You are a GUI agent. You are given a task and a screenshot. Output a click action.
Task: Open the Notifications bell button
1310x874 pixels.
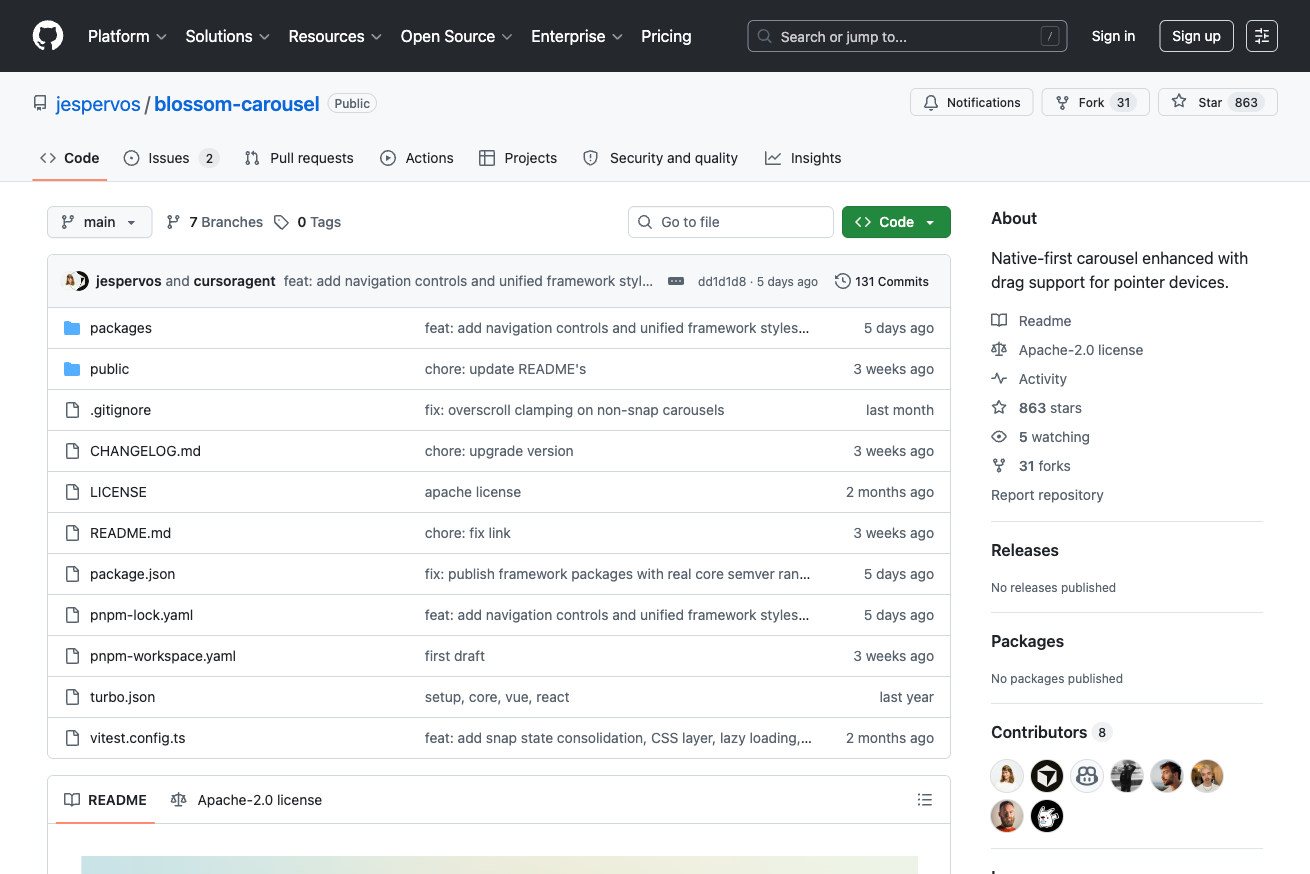[x=971, y=102]
